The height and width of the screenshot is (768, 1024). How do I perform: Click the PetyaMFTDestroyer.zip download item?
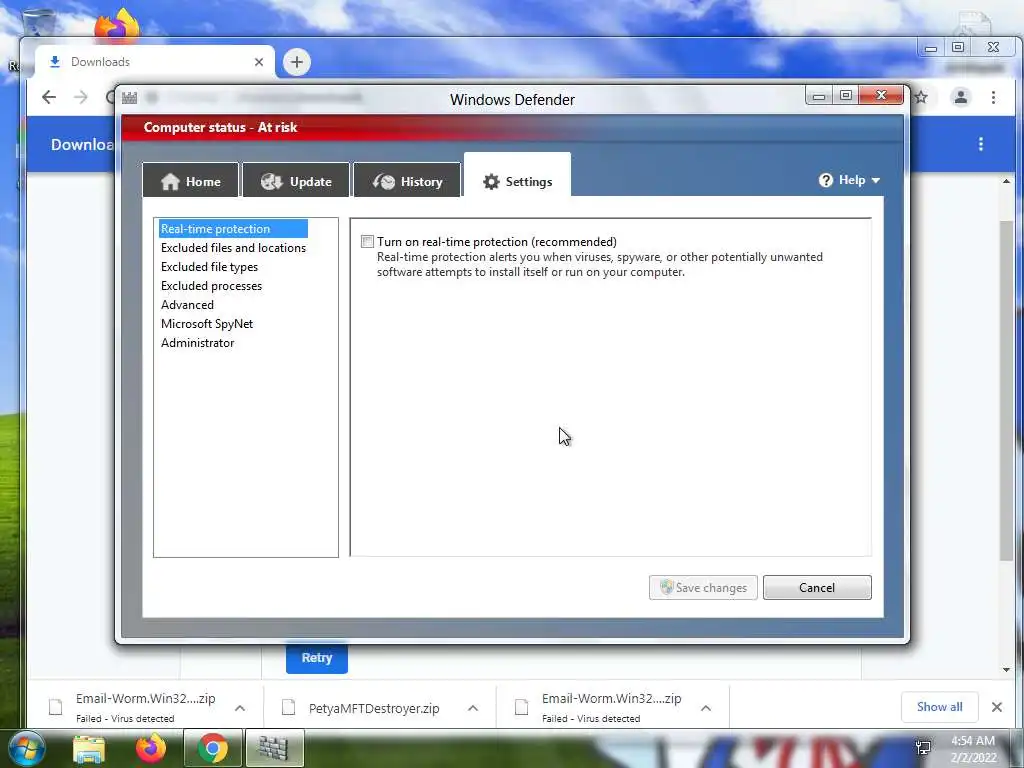(x=374, y=708)
